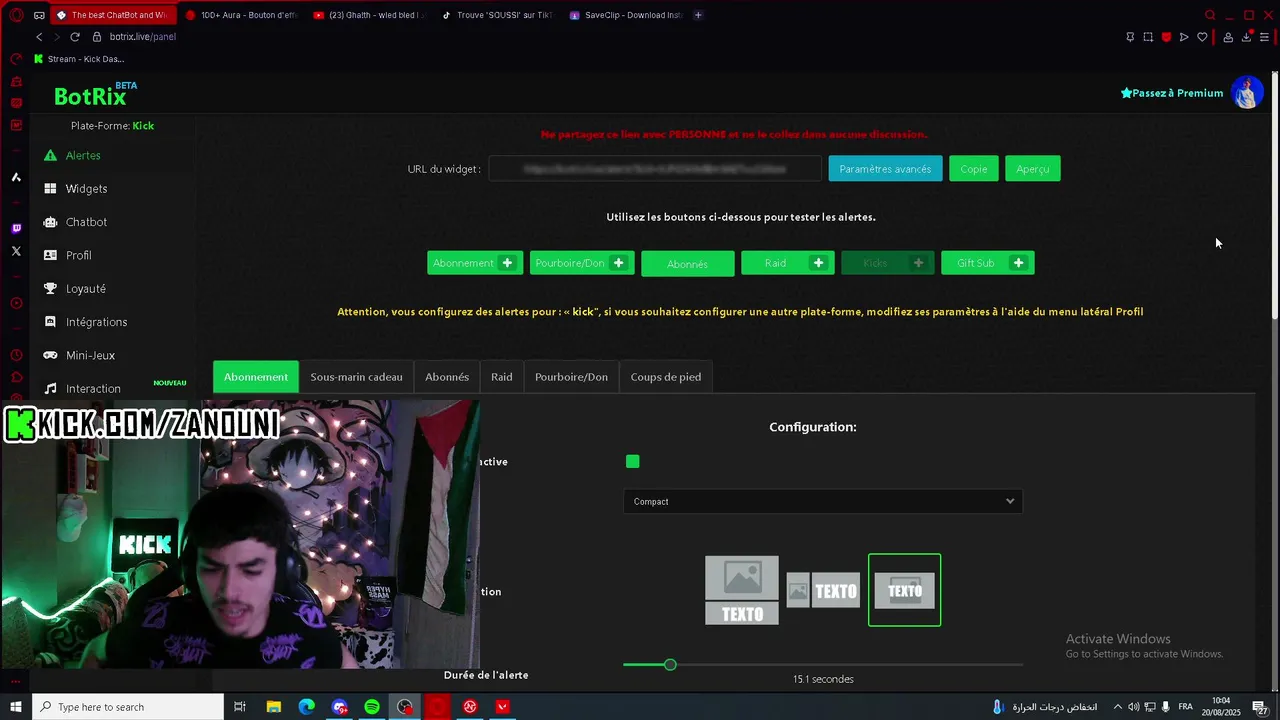Click the Twitch icon in Opera sidebar
Image resolution: width=1280 pixels, height=720 pixels.
click(16, 229)
